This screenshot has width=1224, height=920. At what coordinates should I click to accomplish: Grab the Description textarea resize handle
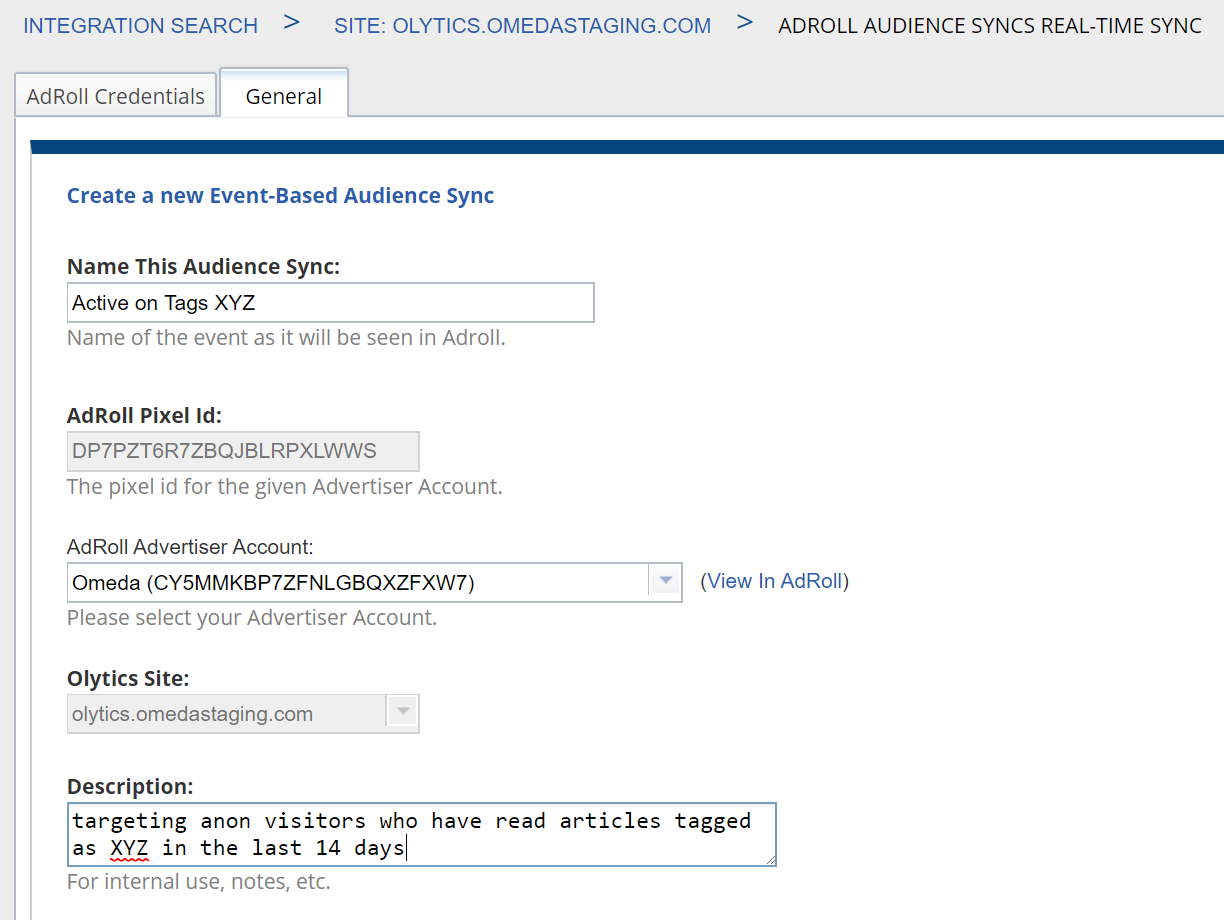coord(769,859)
